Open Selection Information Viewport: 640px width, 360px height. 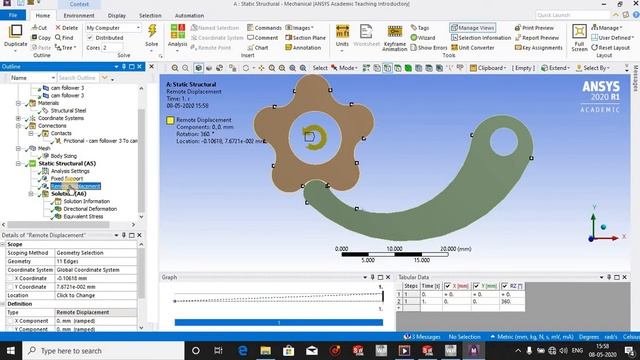tap(481, 38)
